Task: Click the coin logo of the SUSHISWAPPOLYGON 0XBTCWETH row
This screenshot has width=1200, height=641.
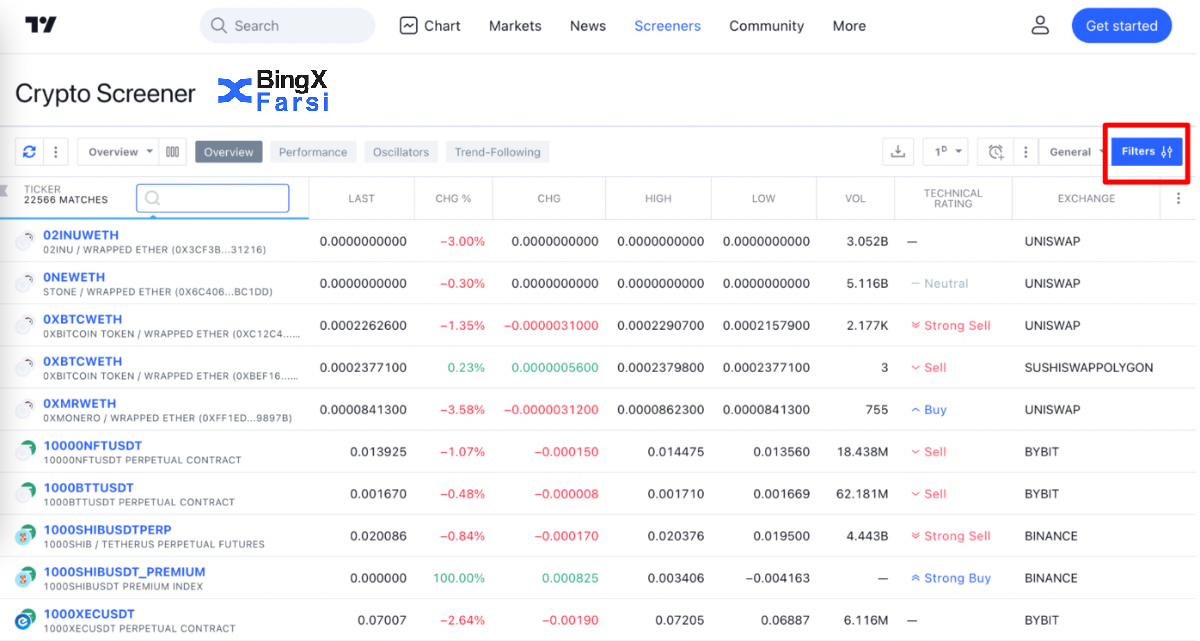Action: tap(26, 367)
